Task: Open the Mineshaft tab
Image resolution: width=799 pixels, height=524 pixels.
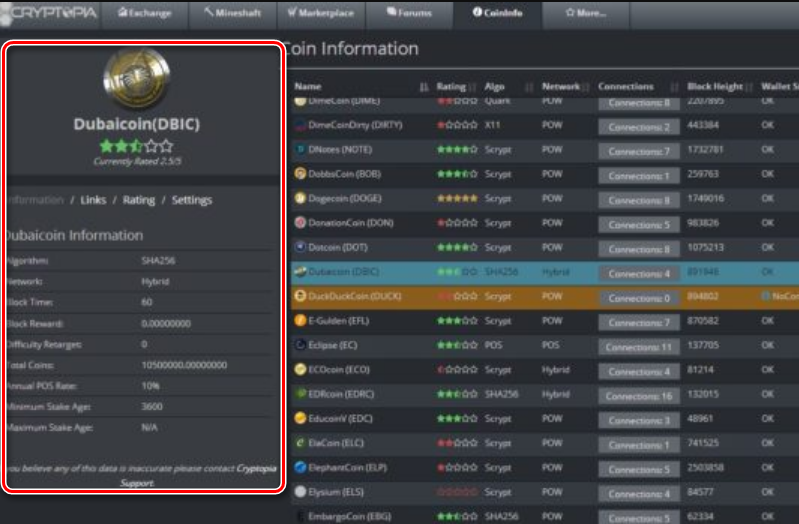Action: coord(233,13)
